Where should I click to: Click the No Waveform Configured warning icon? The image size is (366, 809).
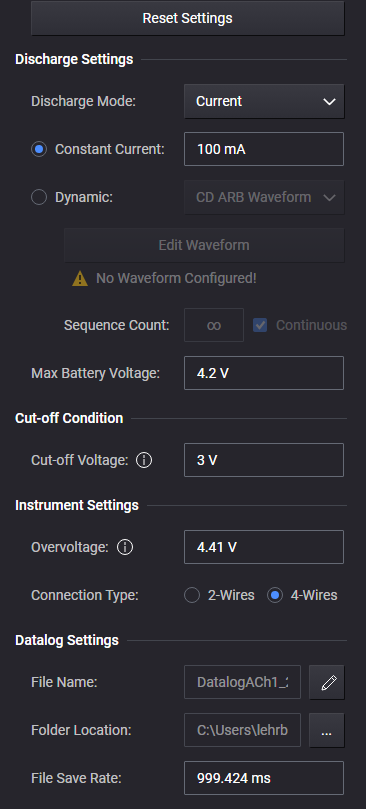coord(80,279)
